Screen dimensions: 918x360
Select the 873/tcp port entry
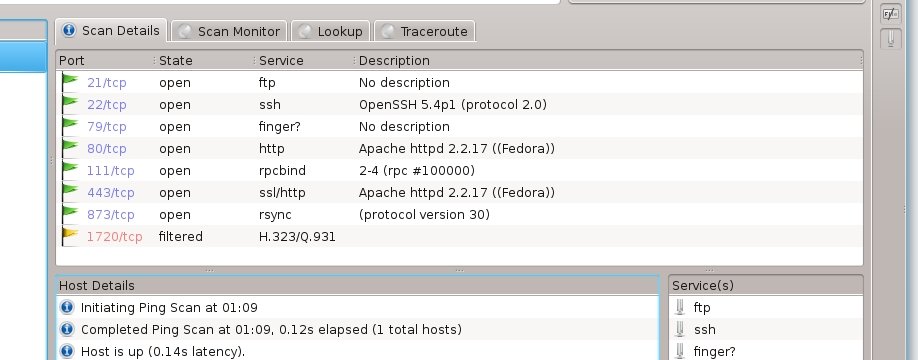point(111,215)
